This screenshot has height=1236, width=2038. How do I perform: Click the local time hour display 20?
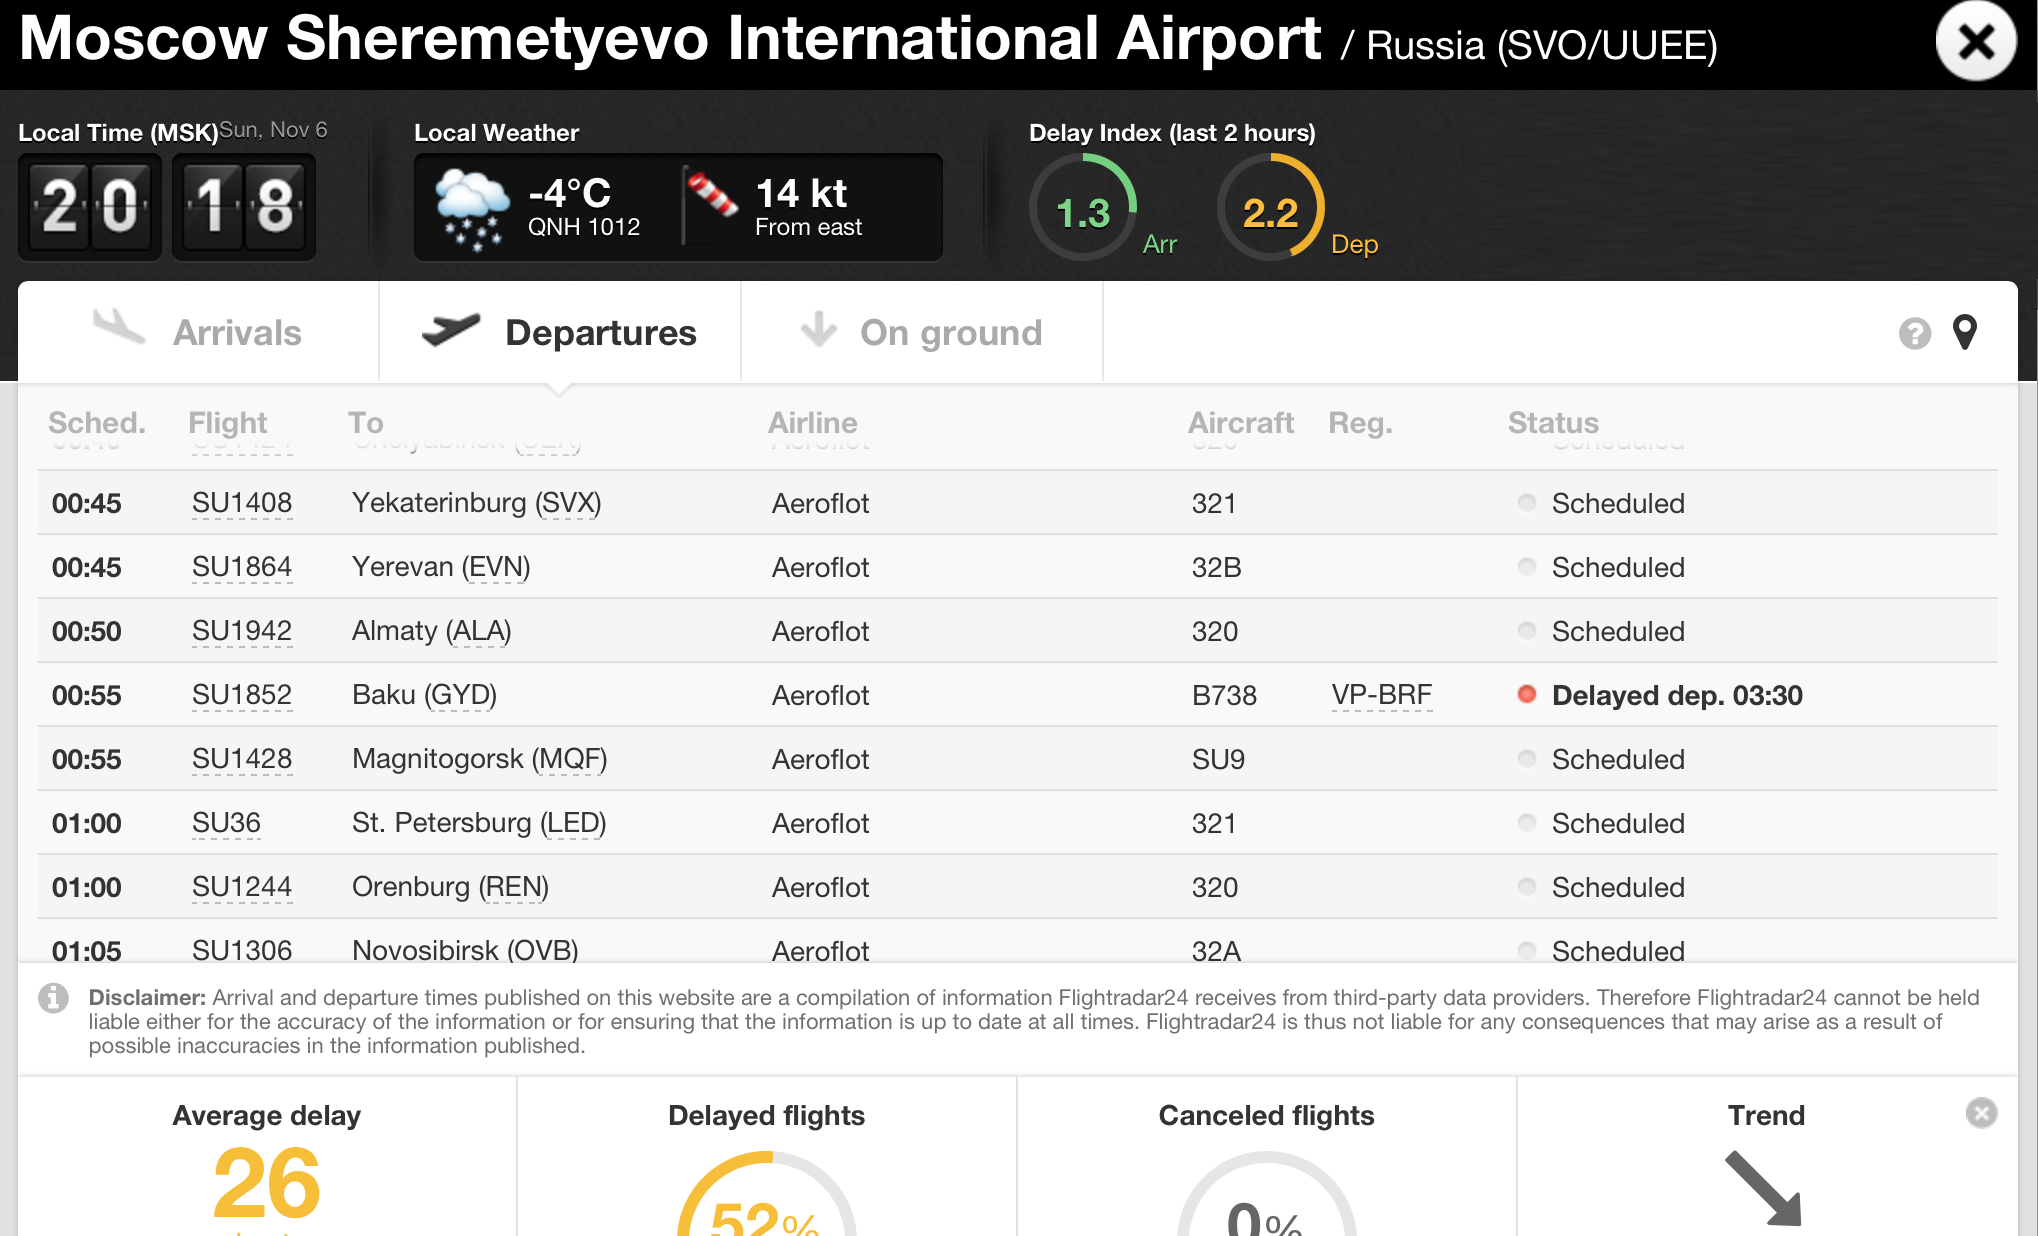tap(90, 206)
